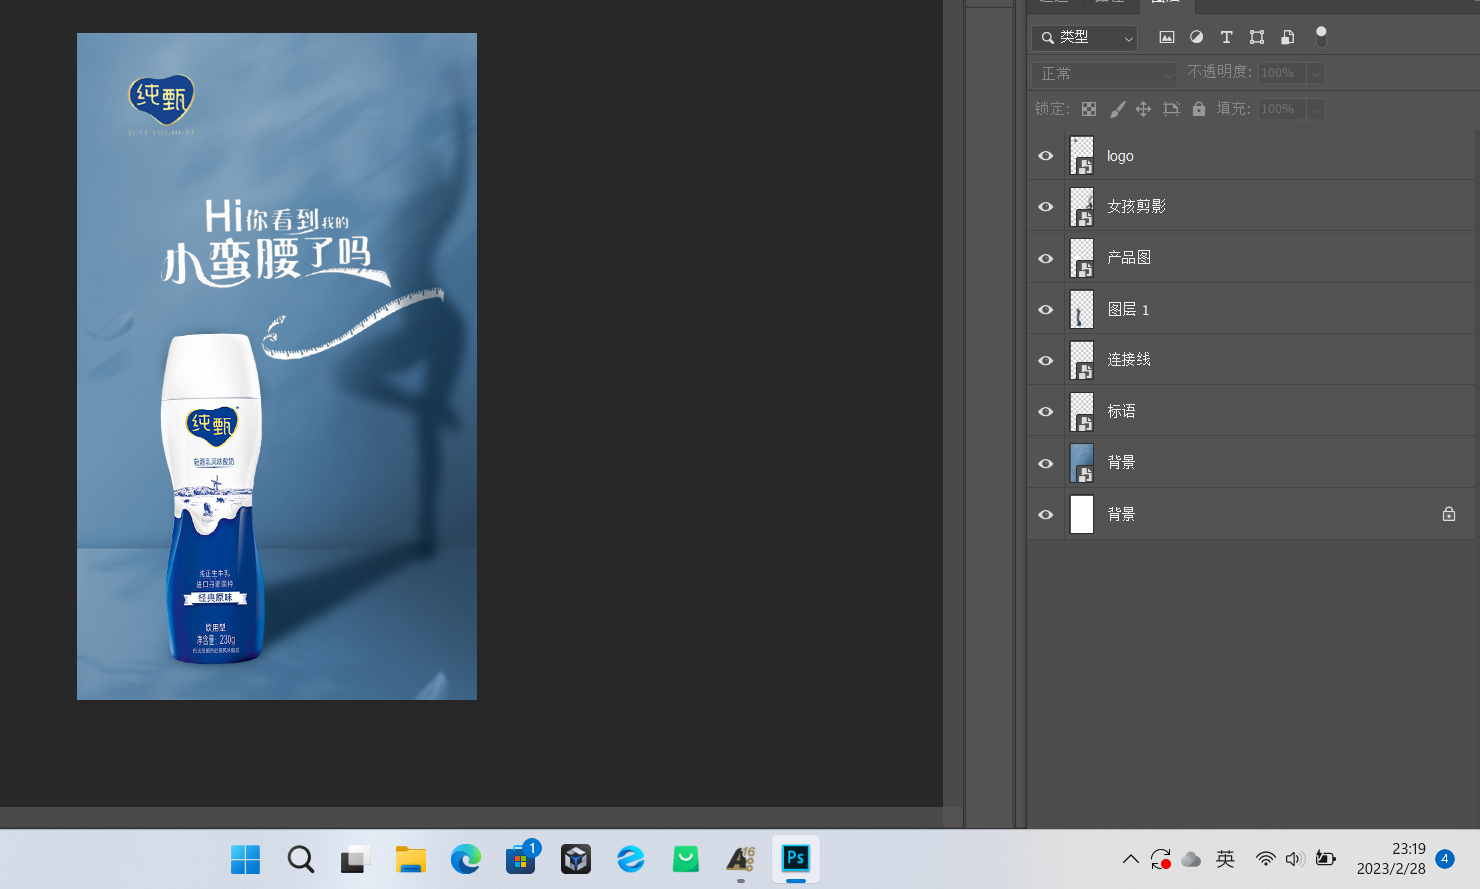Click the Photoshop icon in the taskbar

pyautogui.click(x=796, y=859)
